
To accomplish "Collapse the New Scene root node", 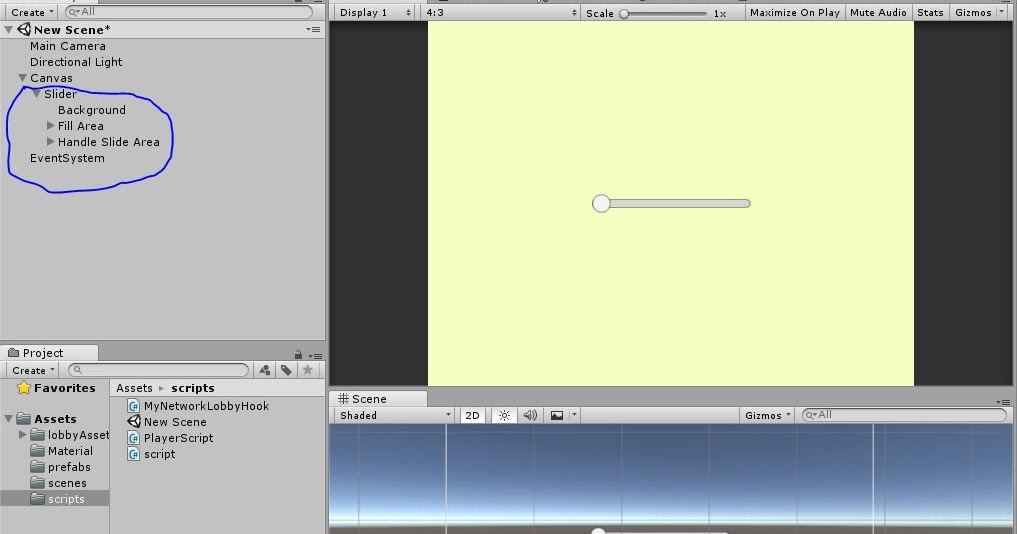I will [8, 30].
